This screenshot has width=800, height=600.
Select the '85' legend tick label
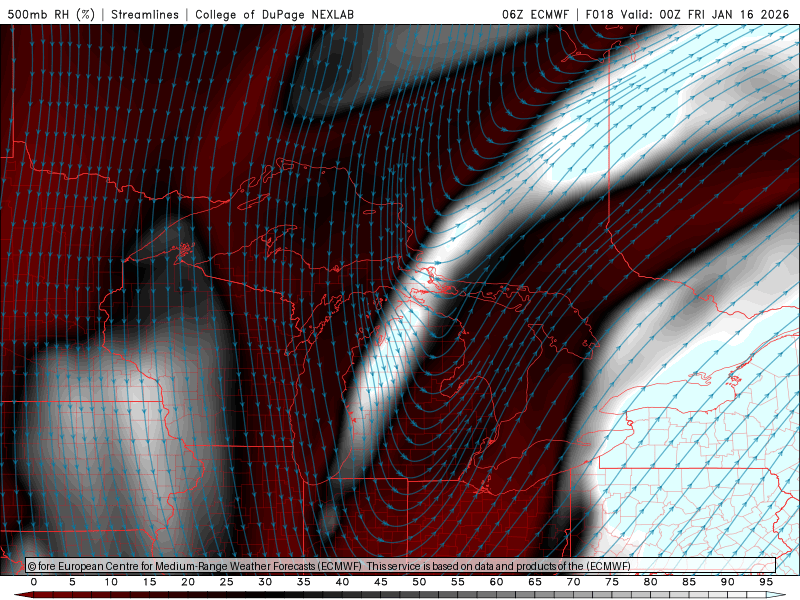(x=689, y=582)
